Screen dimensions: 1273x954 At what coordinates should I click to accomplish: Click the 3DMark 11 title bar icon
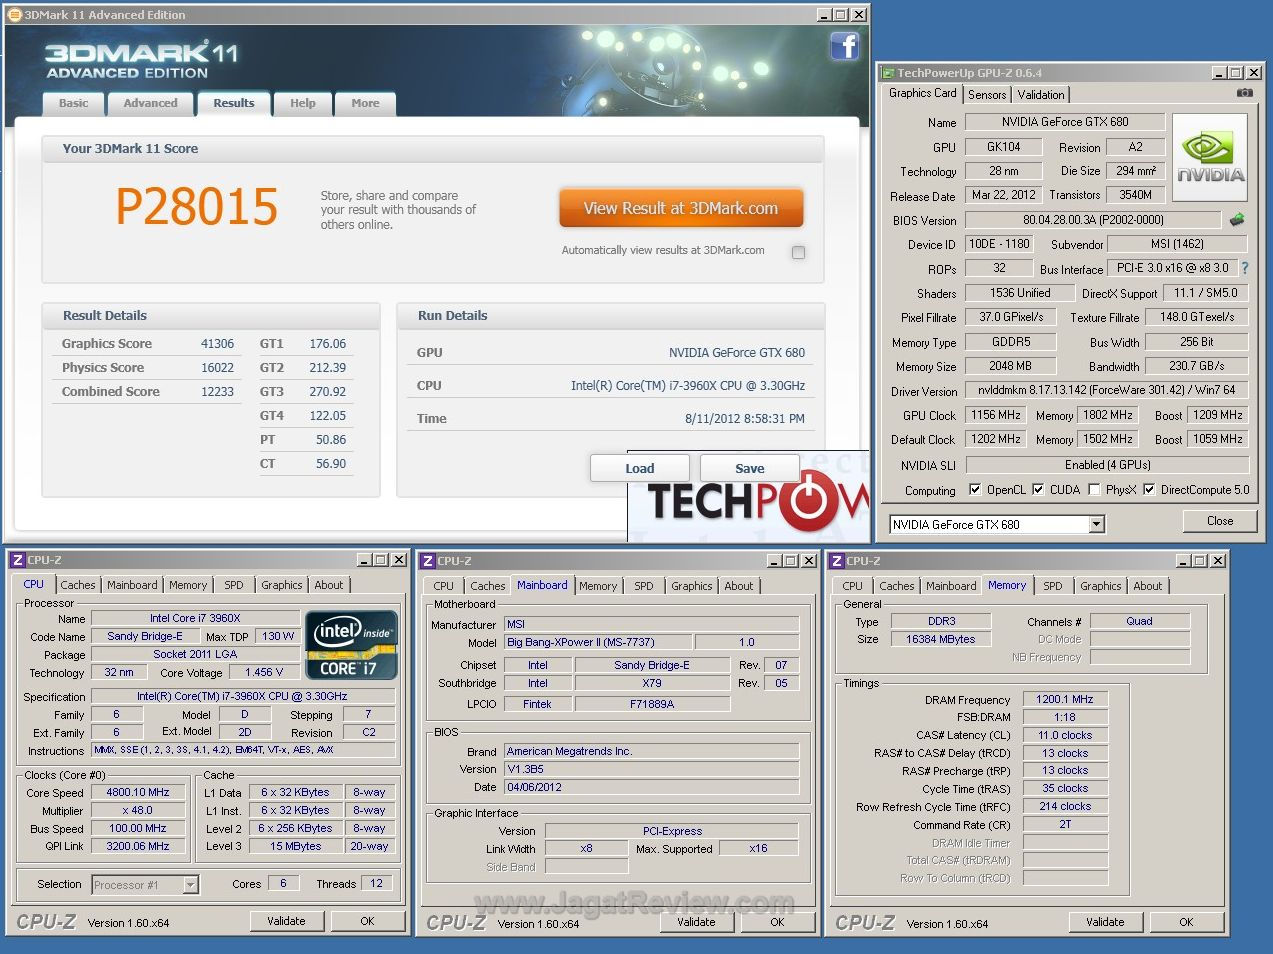click(x=14, y=15)
